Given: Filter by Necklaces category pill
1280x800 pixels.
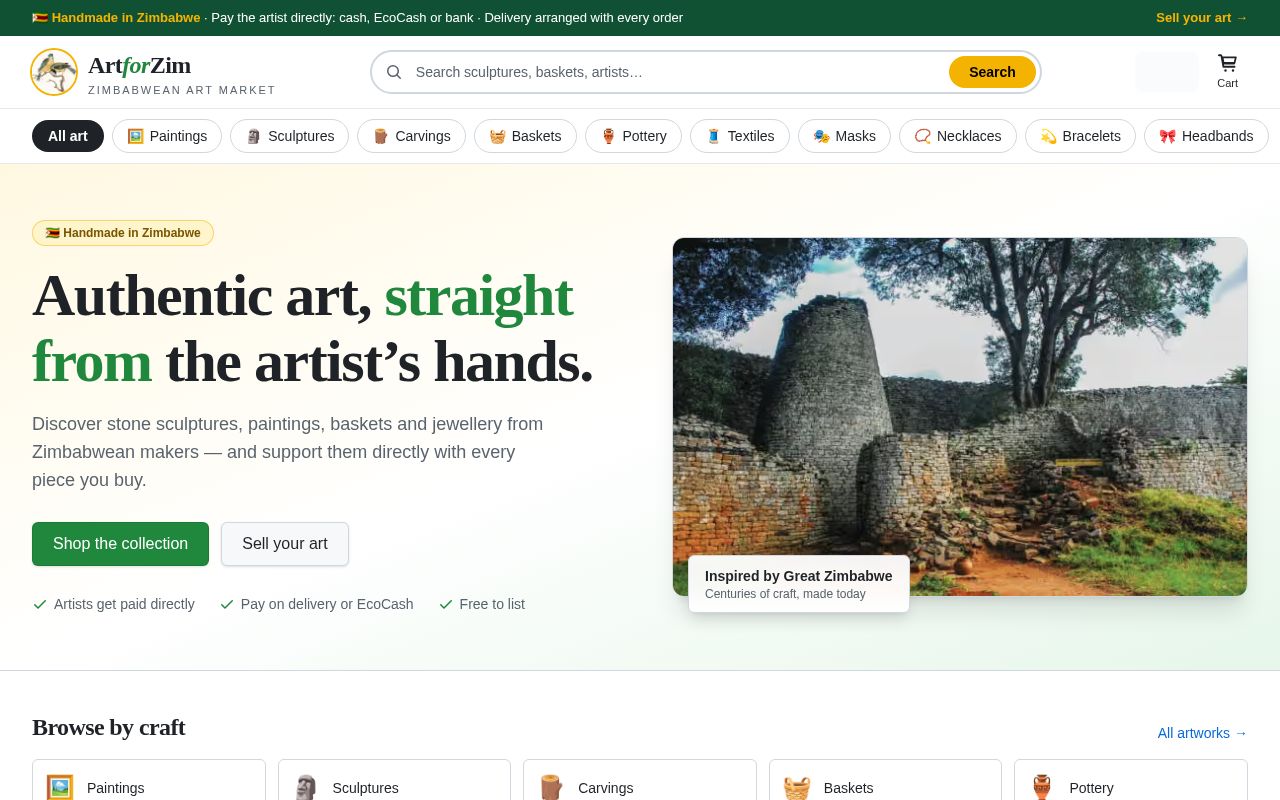Looking at the screenshot, I should click(x=958, y=136).
